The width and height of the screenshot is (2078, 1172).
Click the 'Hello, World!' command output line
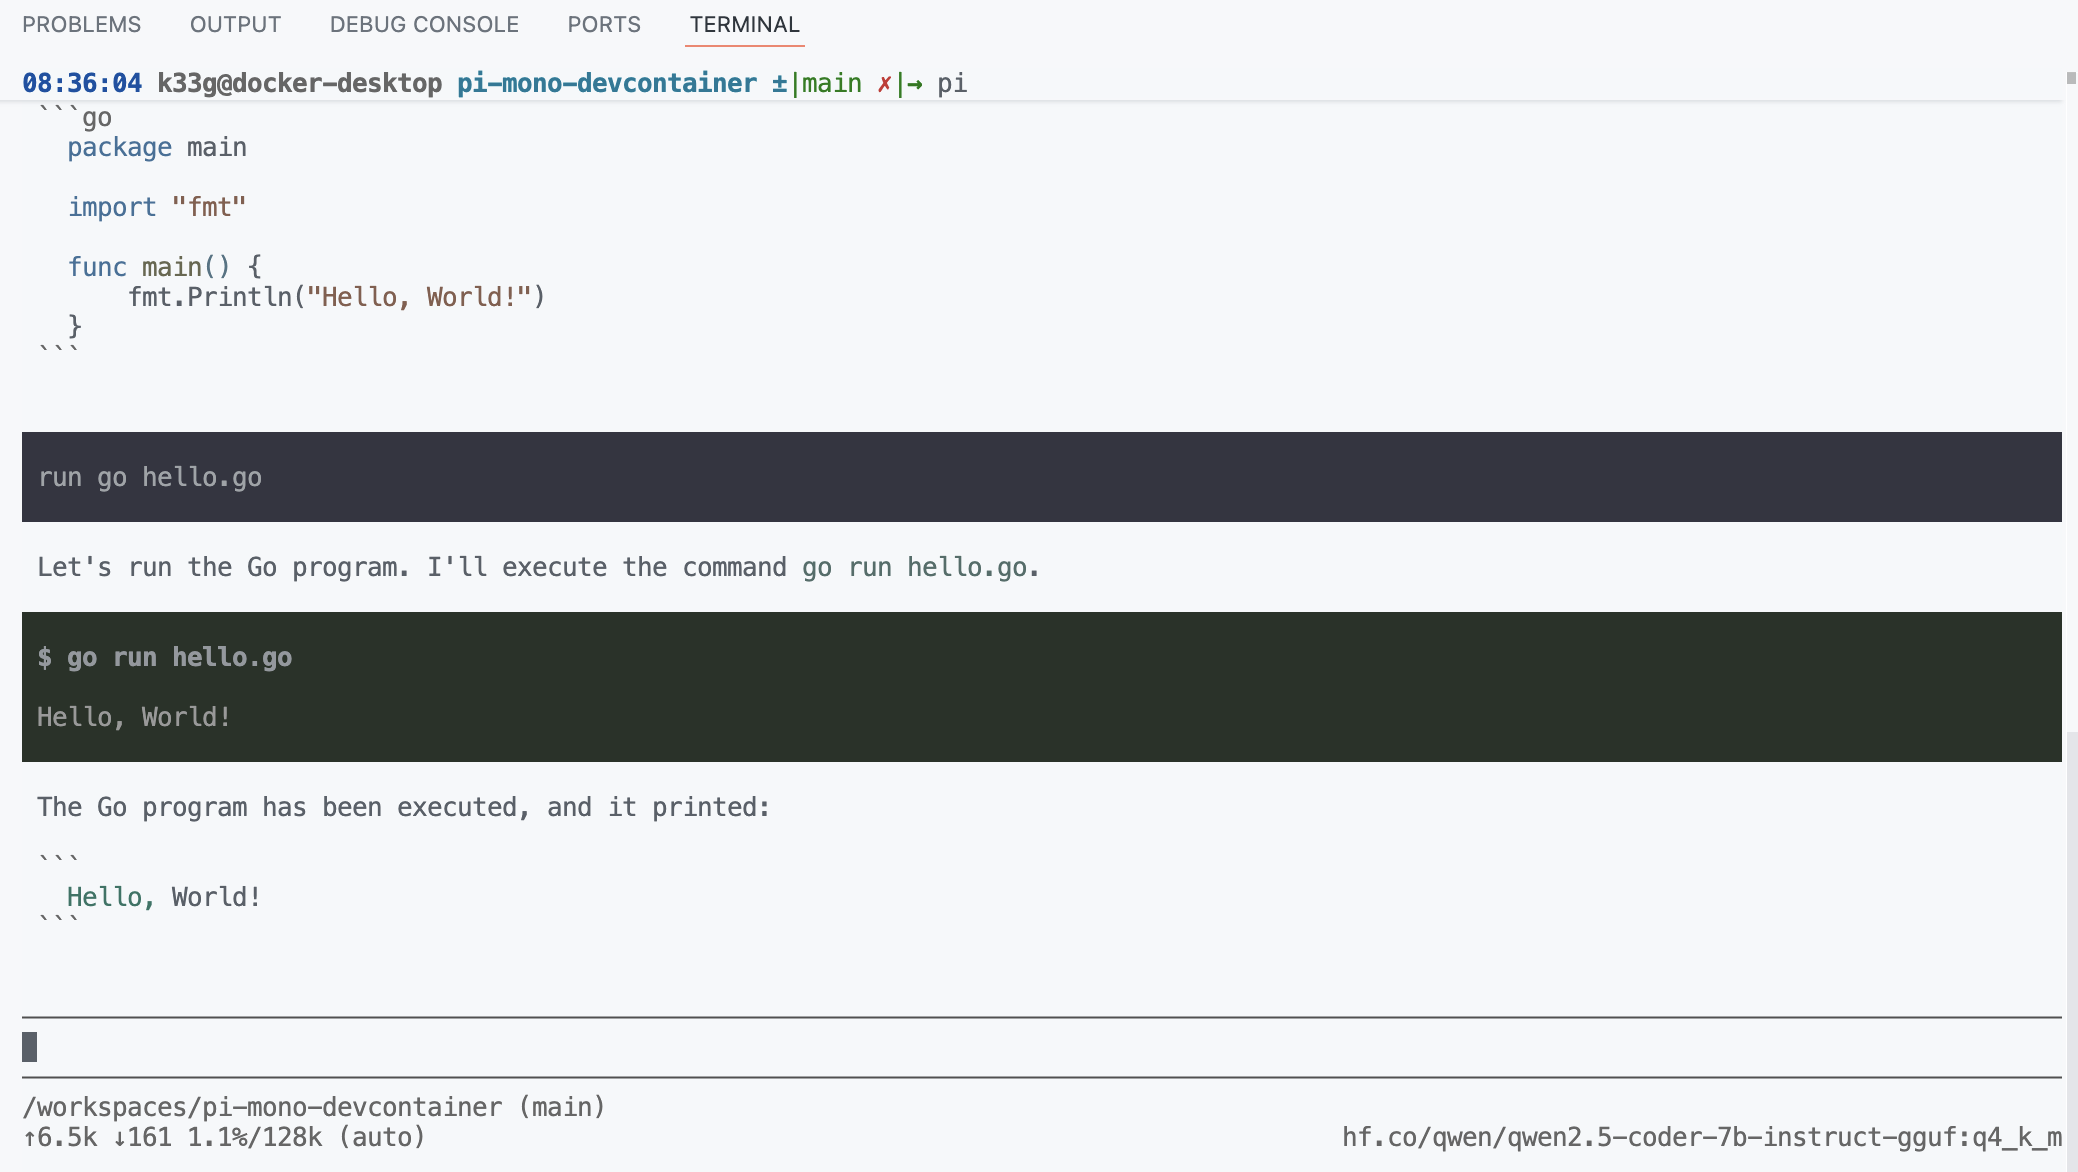coord(134,717)
